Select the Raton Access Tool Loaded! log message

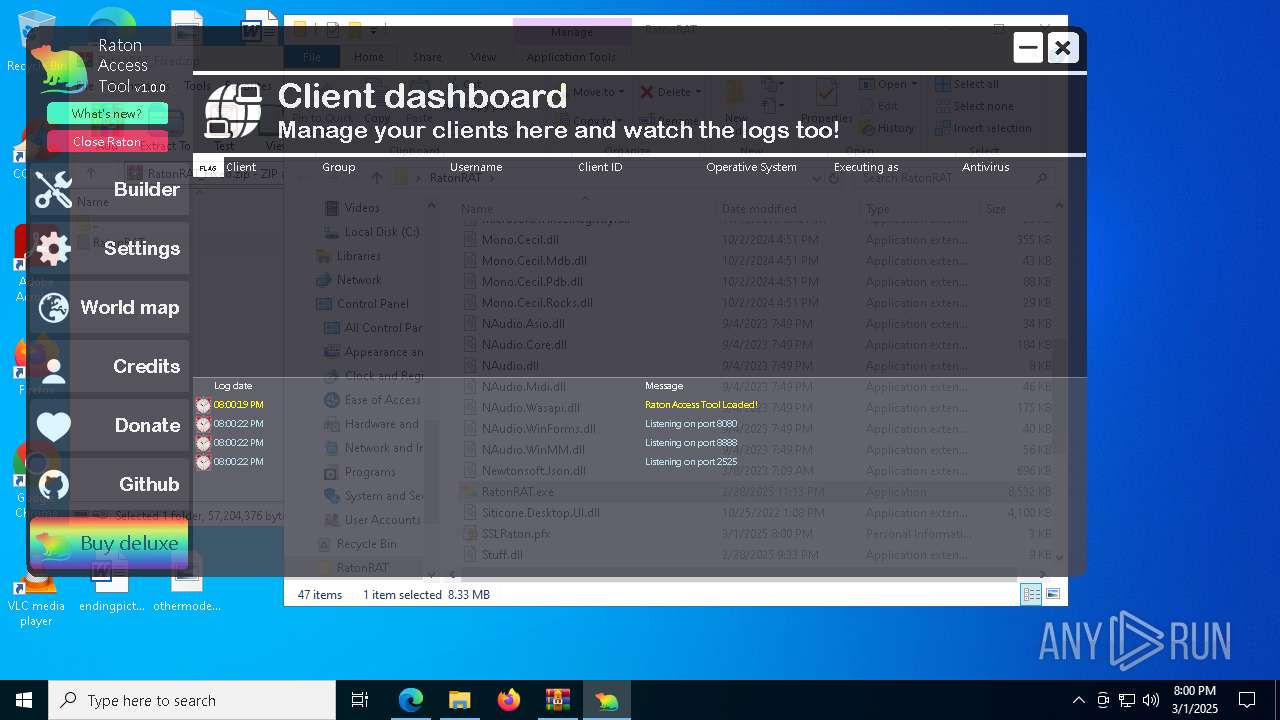701,405
